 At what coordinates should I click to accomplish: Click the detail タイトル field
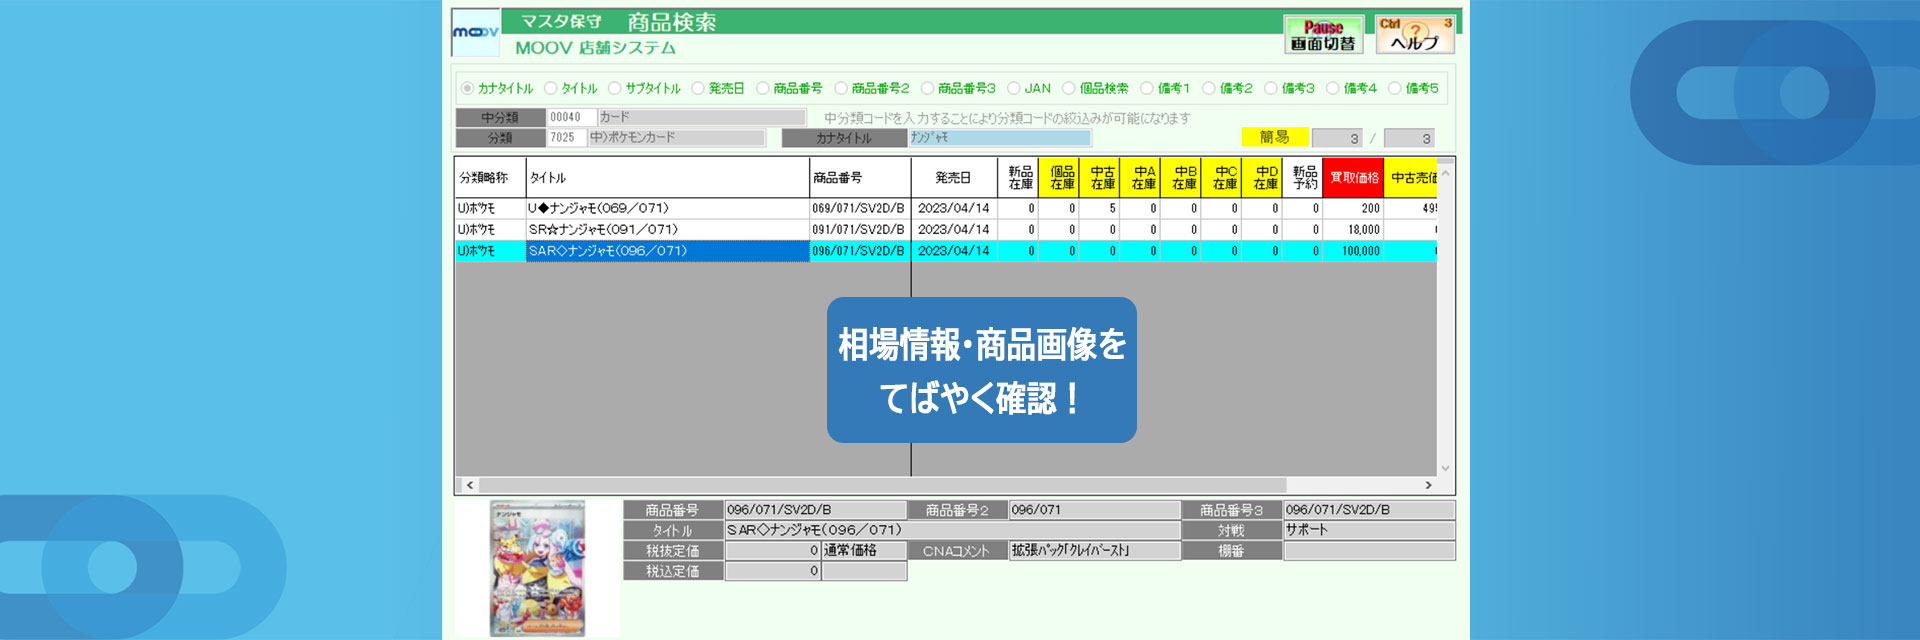click(952, 530)
